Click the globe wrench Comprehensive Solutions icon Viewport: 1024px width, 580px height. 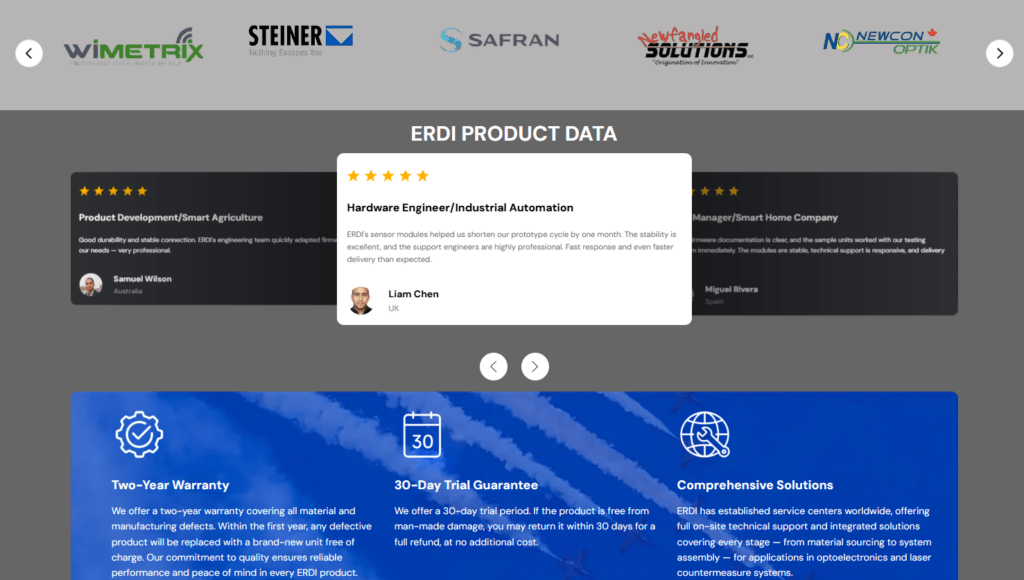(x=704, y=434)
